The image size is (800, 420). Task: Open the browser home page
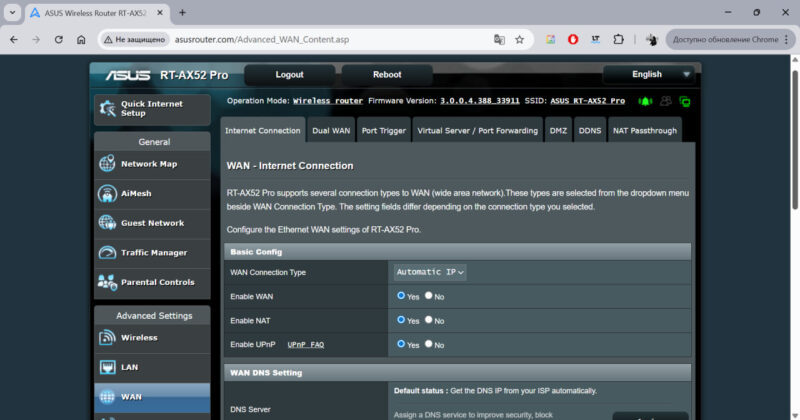[x=81, y=39]
